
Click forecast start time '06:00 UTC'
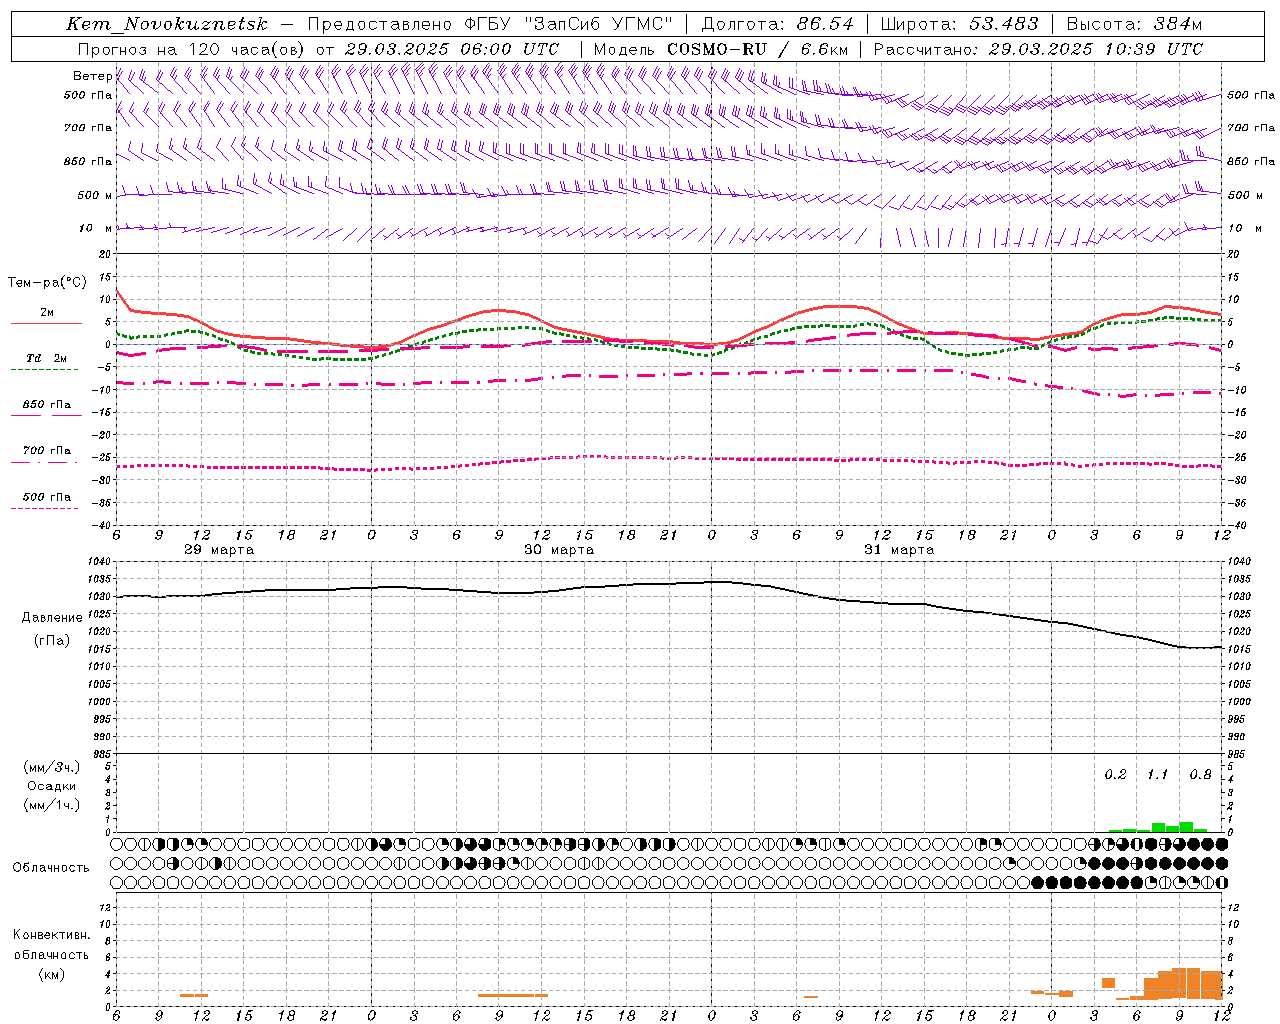click(510, 49)
